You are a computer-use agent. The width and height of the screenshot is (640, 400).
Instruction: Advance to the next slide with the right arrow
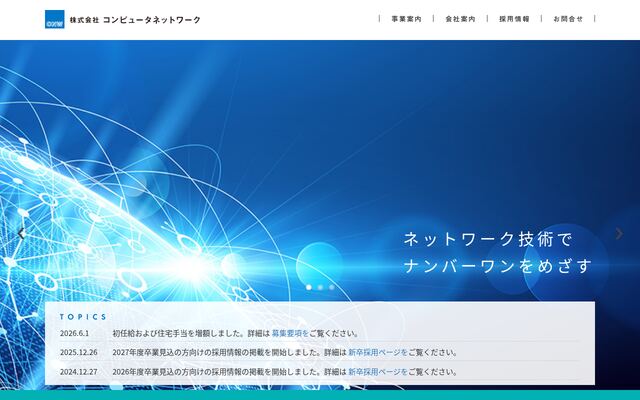pos(619,233)
